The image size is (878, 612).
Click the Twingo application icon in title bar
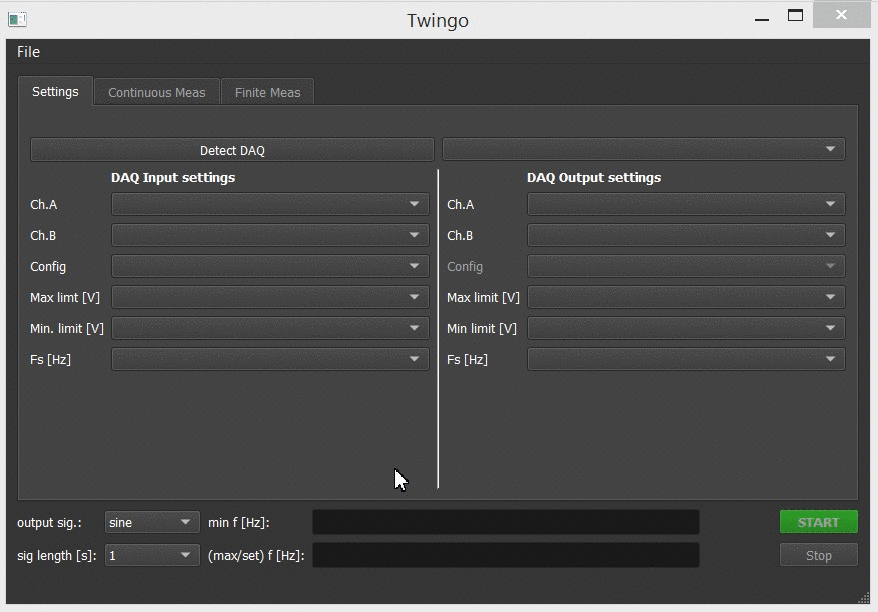pos(17,20)
